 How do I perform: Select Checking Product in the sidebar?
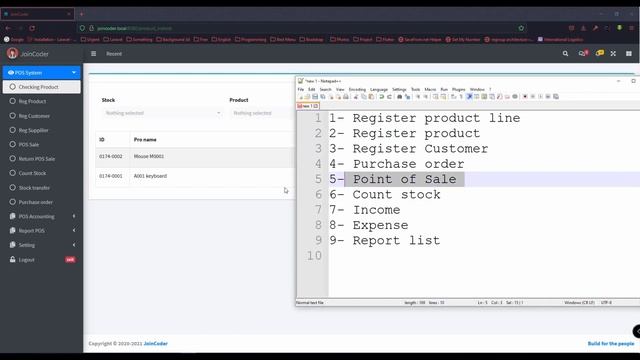[42, 87]
